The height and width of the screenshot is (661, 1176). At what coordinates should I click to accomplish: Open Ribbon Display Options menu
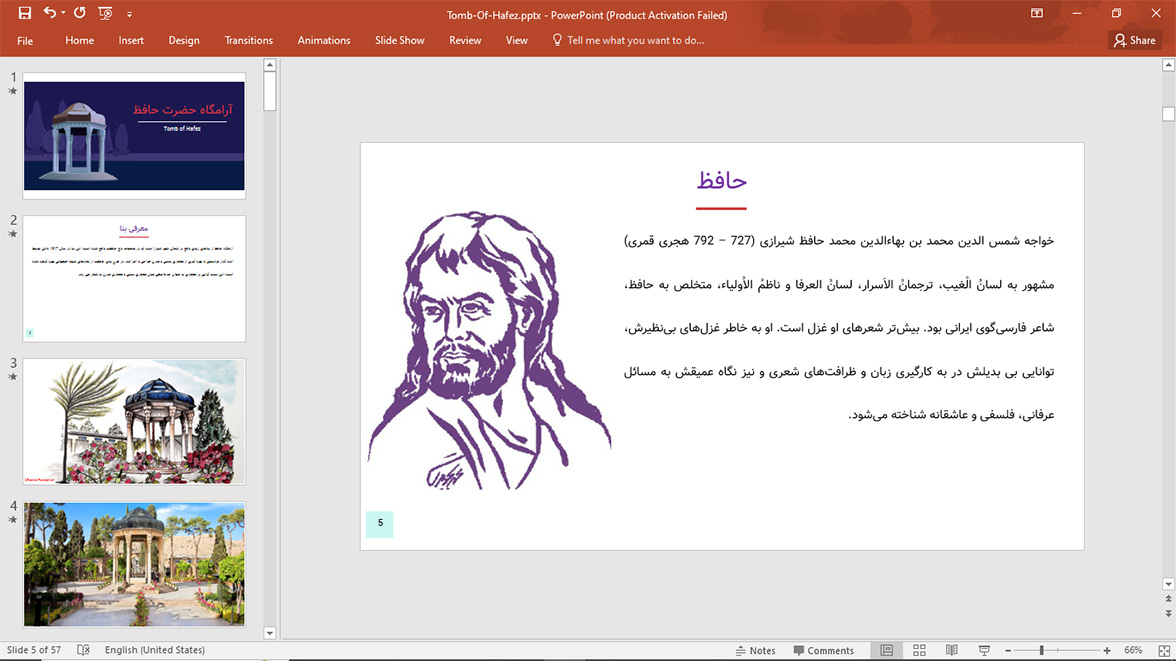[x=1037, y=14]
